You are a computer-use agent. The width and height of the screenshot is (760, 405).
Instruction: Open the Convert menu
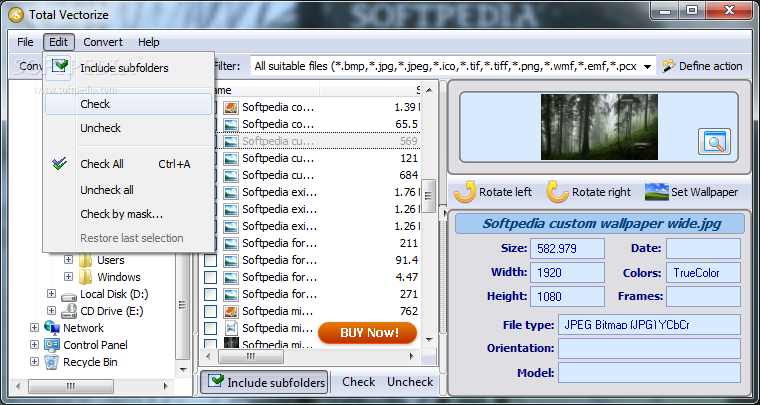pyautogui.click(x=103, y=42)
